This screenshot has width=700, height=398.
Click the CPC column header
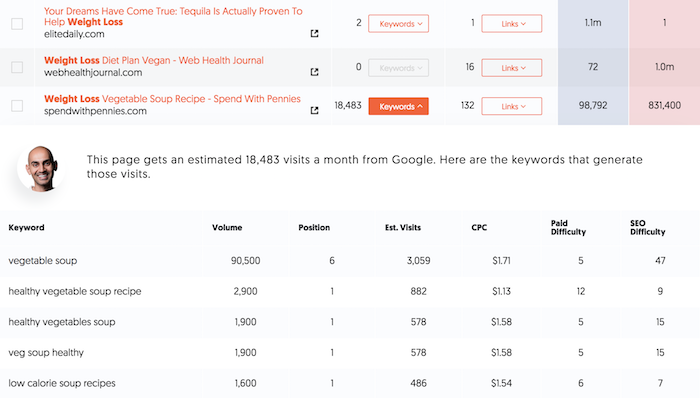(479, 228)
